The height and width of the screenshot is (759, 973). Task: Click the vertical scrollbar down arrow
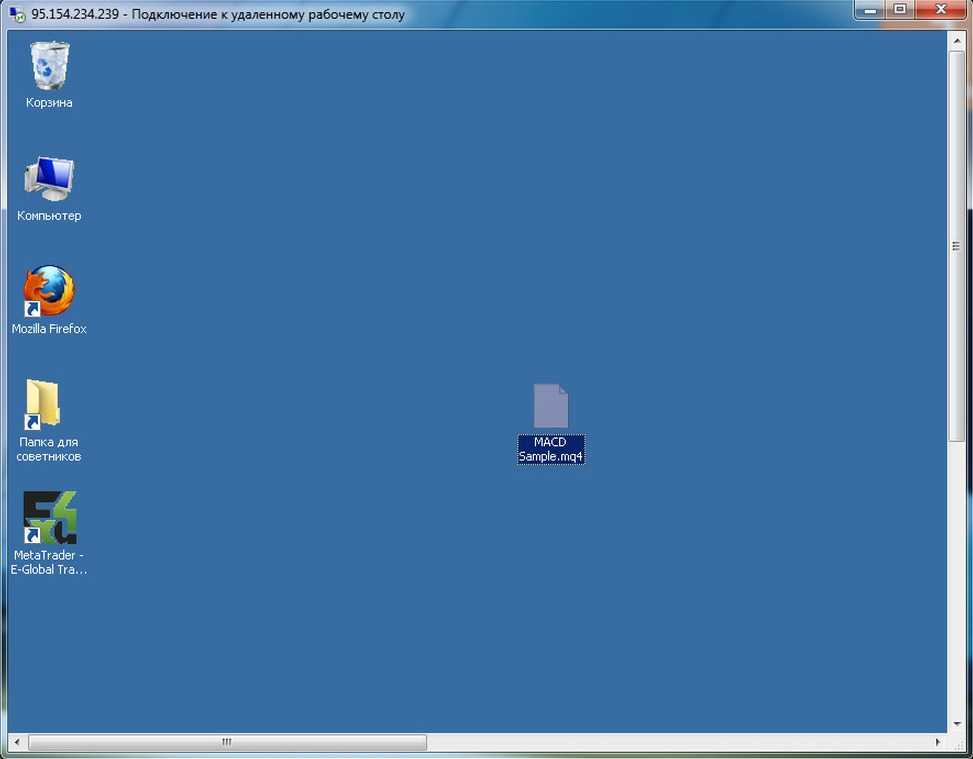956,724
